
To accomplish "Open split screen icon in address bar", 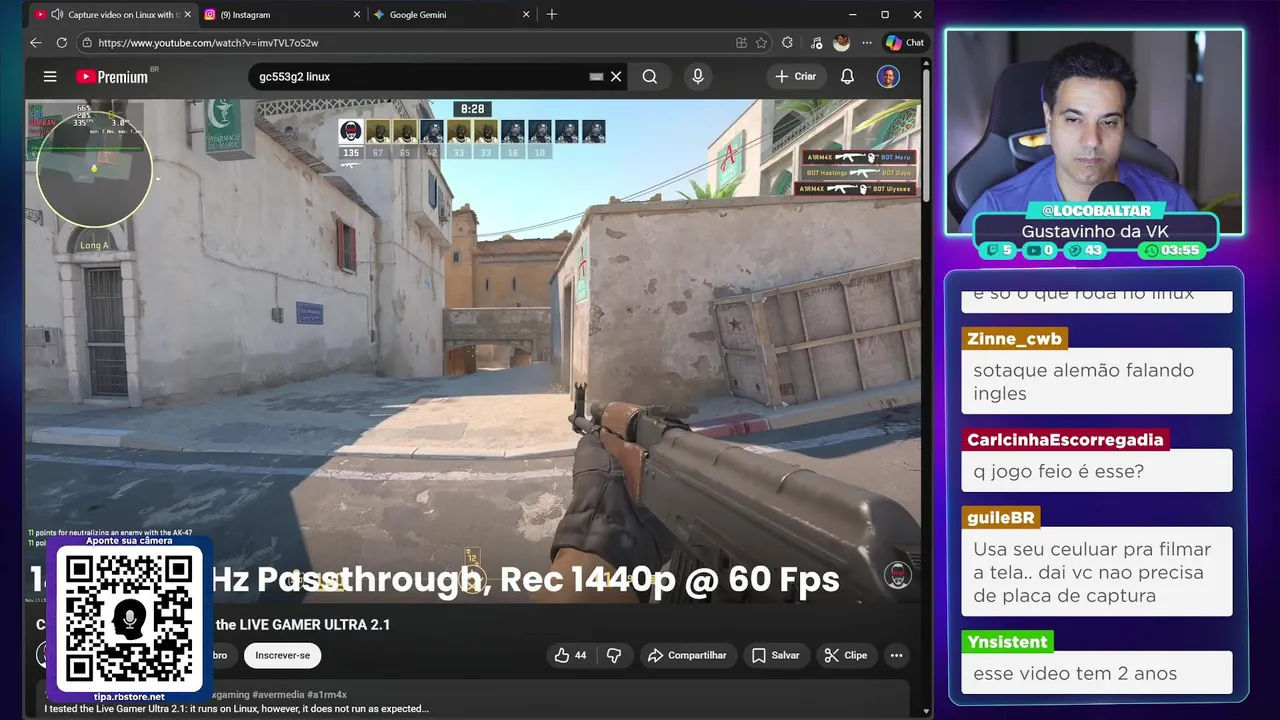I will (741, 43).
